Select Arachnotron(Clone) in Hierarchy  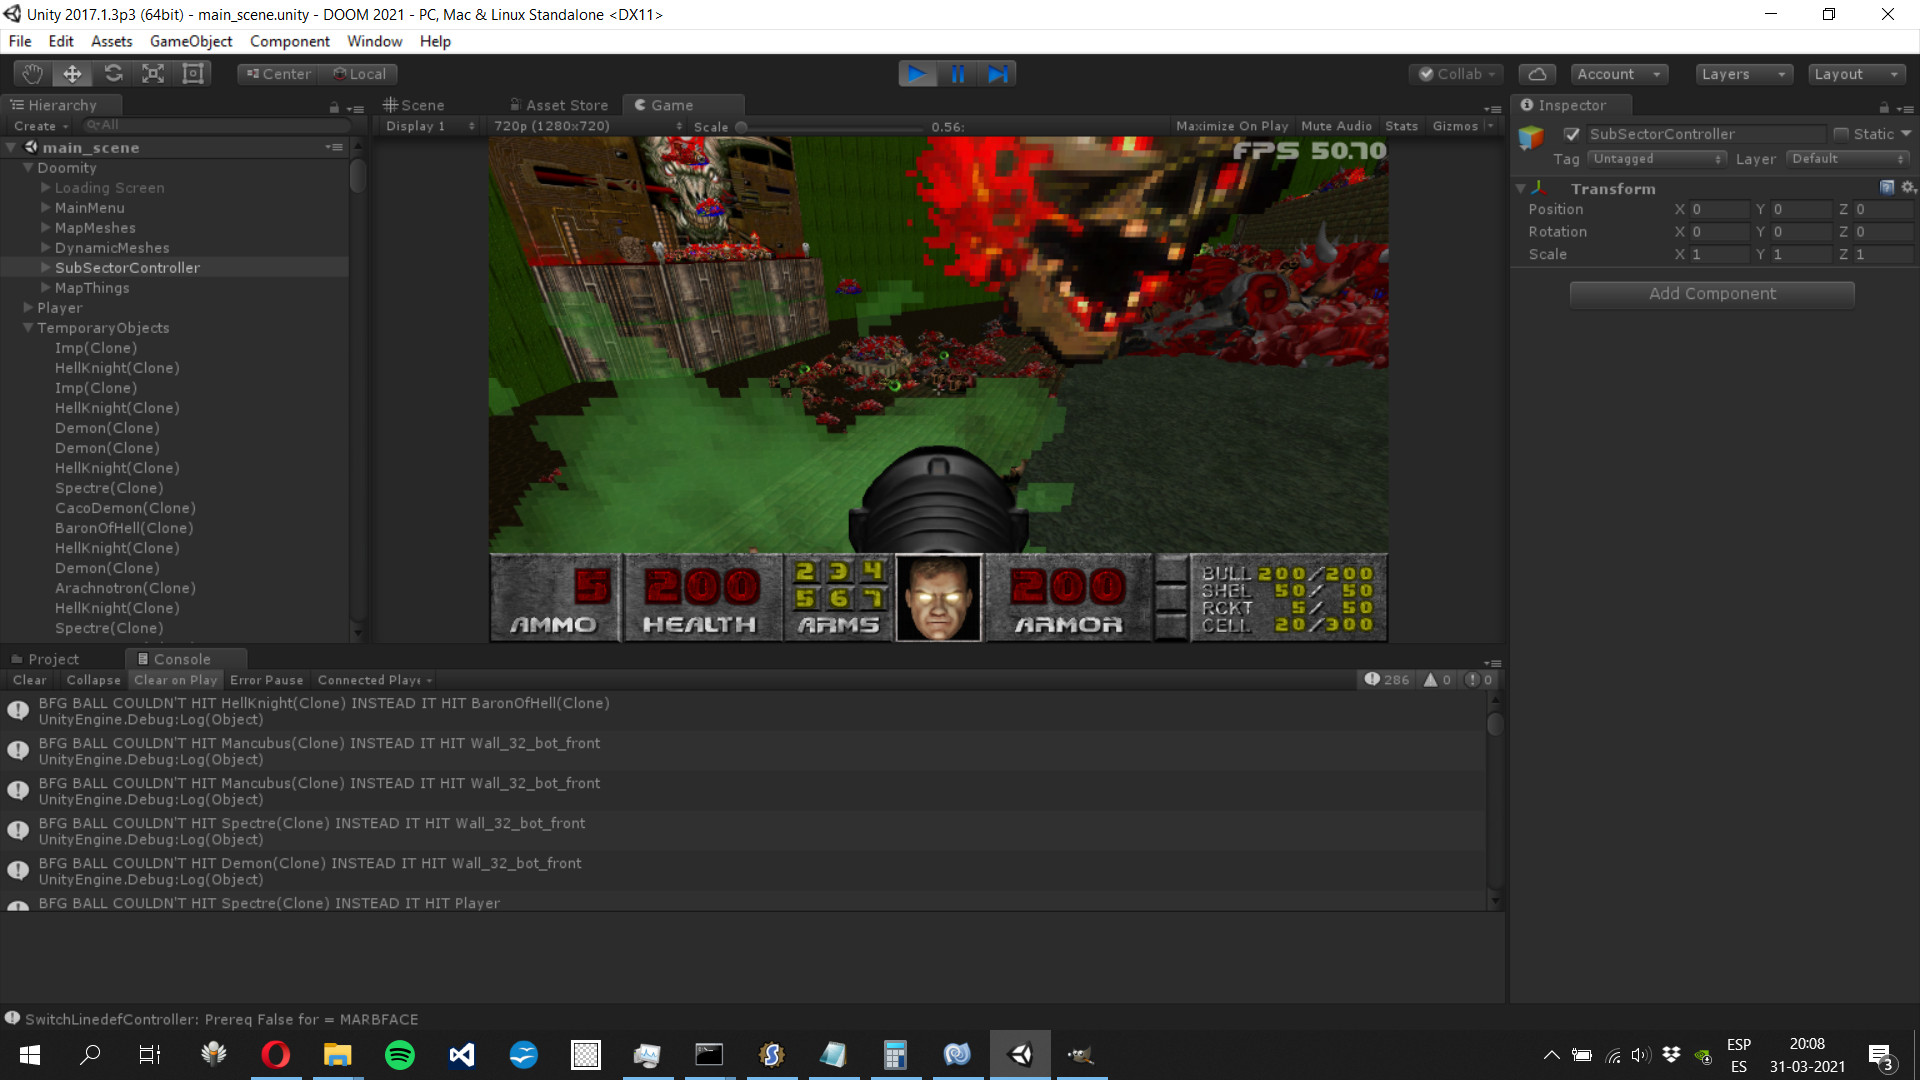[125, 588]
